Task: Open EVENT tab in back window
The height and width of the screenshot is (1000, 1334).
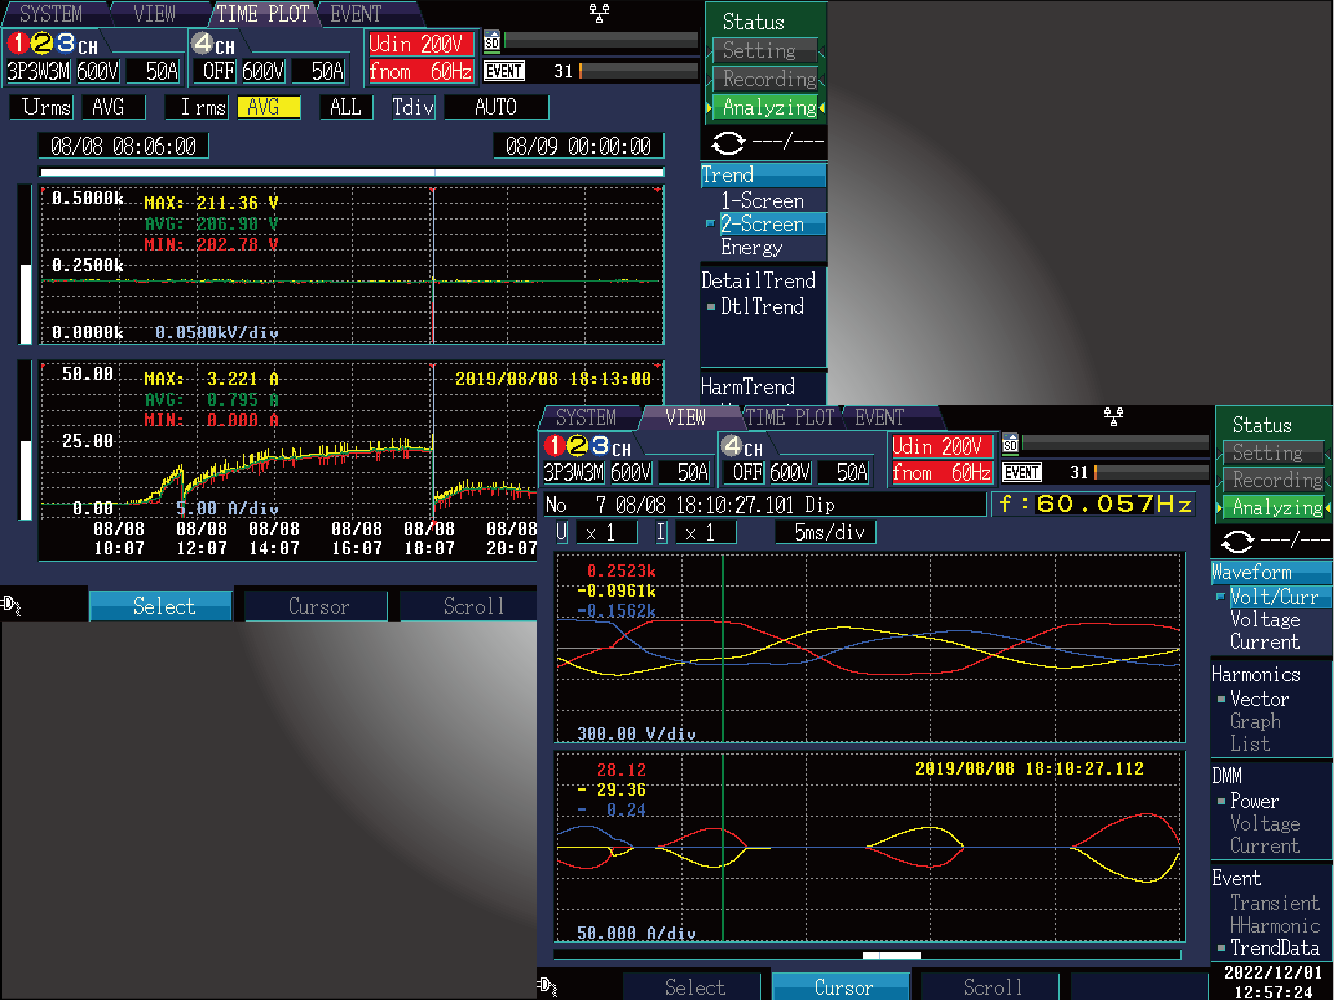Action: coord(356,14)
